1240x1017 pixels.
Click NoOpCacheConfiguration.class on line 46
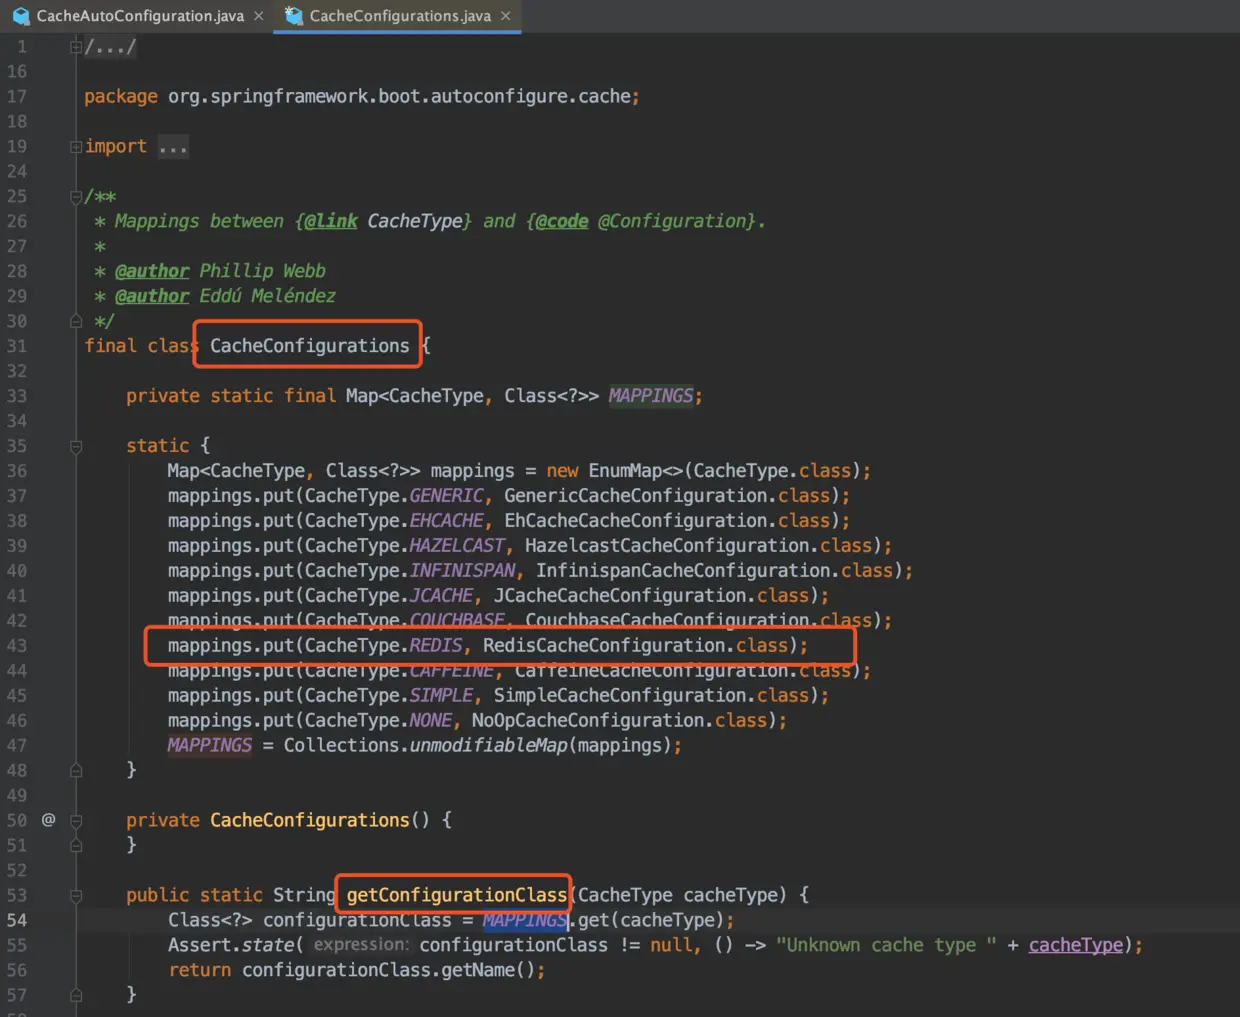click(619, 721)
